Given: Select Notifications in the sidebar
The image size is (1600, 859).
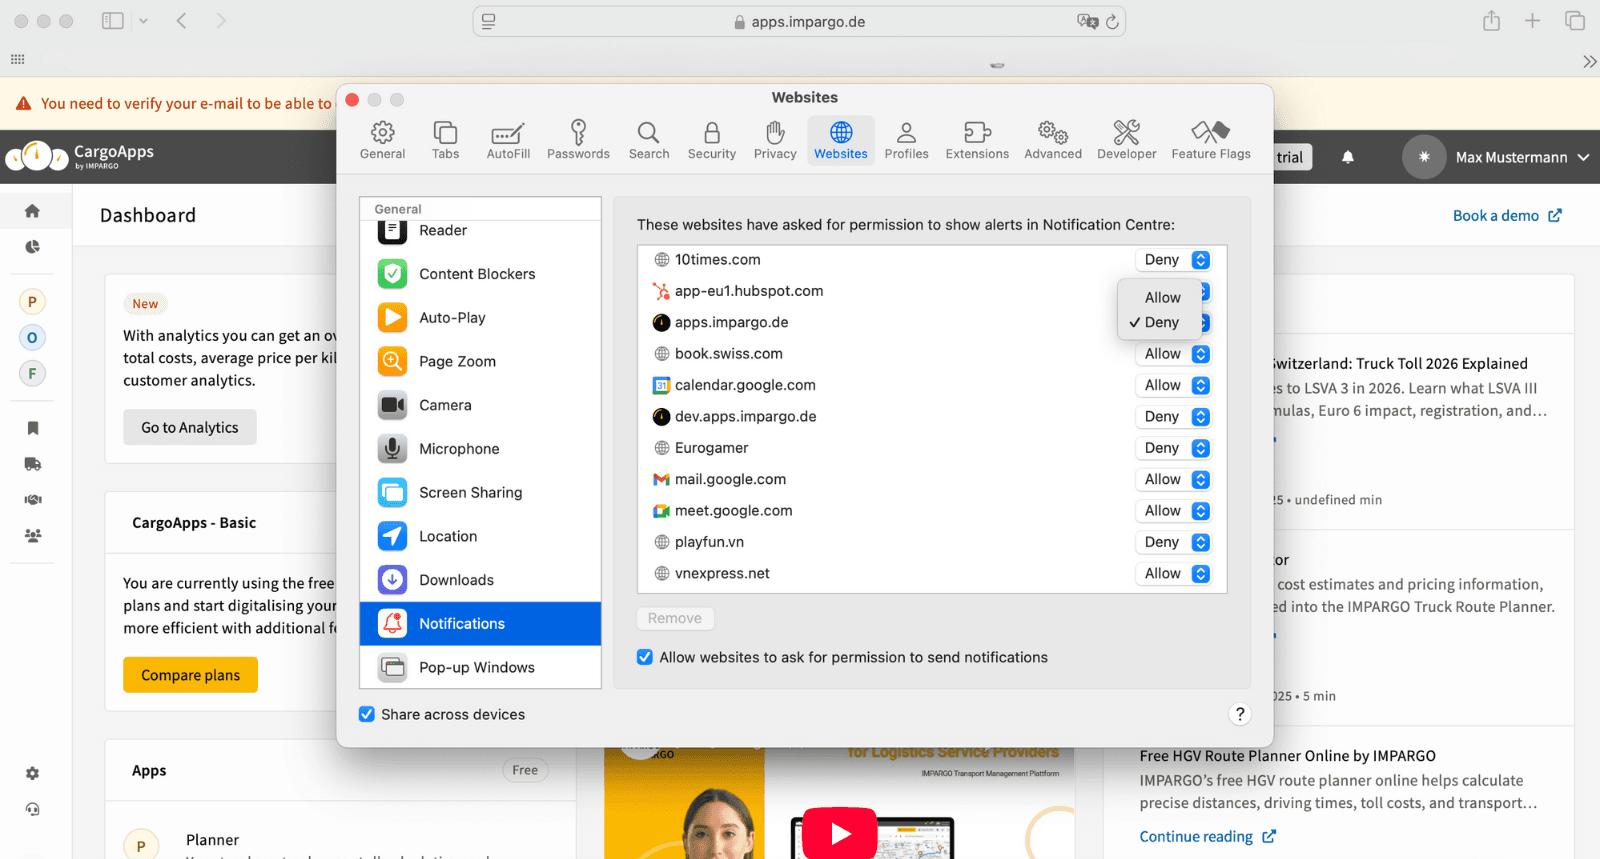Looking at the screenshot, I should (x=480, y=624).
